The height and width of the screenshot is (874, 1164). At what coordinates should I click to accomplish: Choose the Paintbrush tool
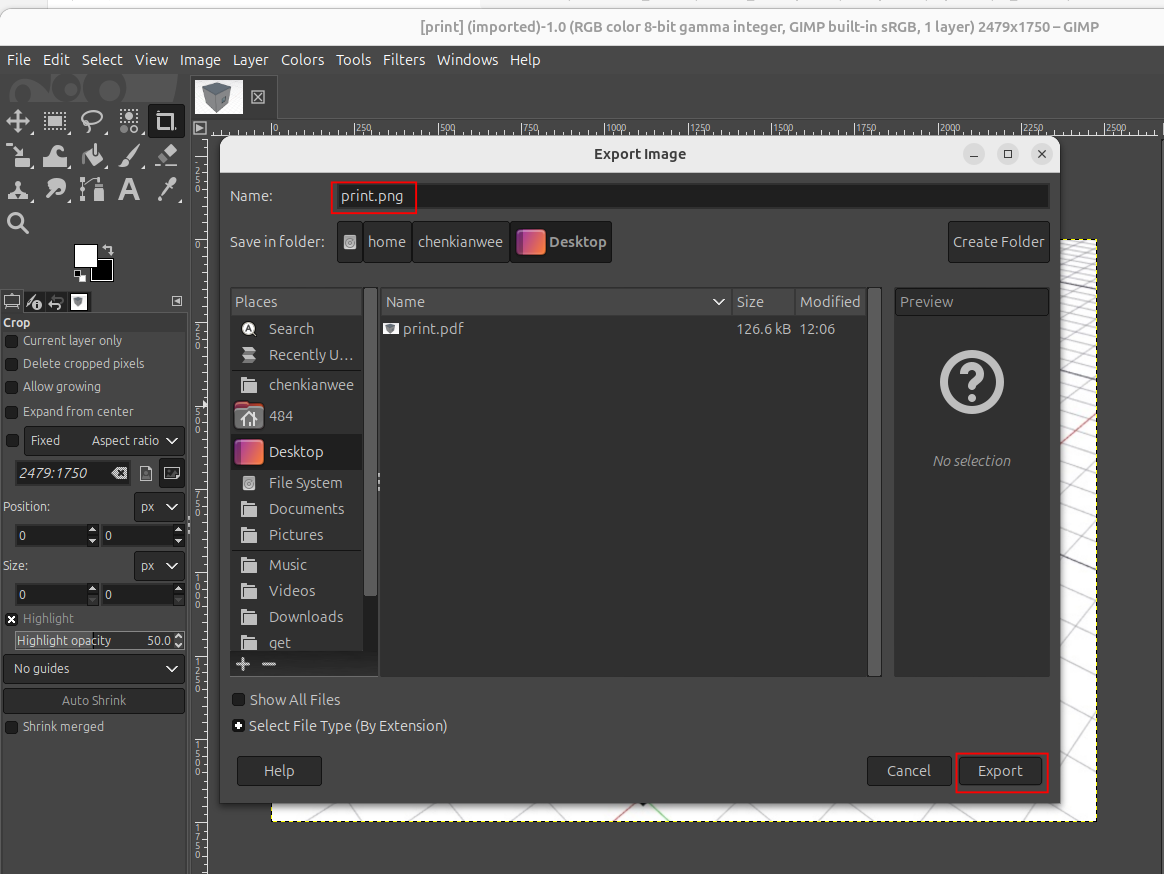pyautogui.click(x=129, y=155)
